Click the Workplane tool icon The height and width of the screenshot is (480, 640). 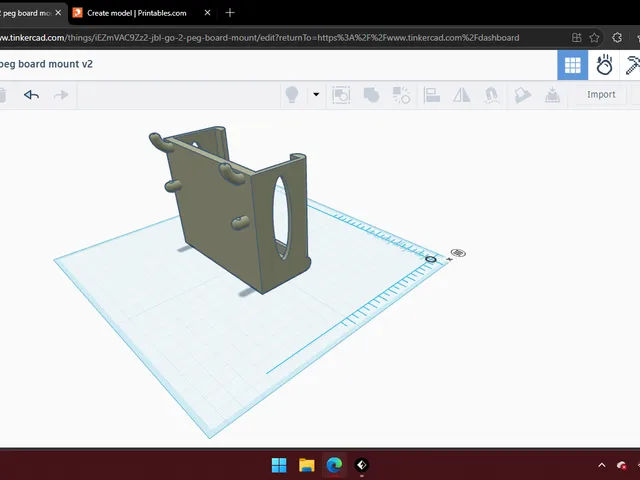point(552,95)
